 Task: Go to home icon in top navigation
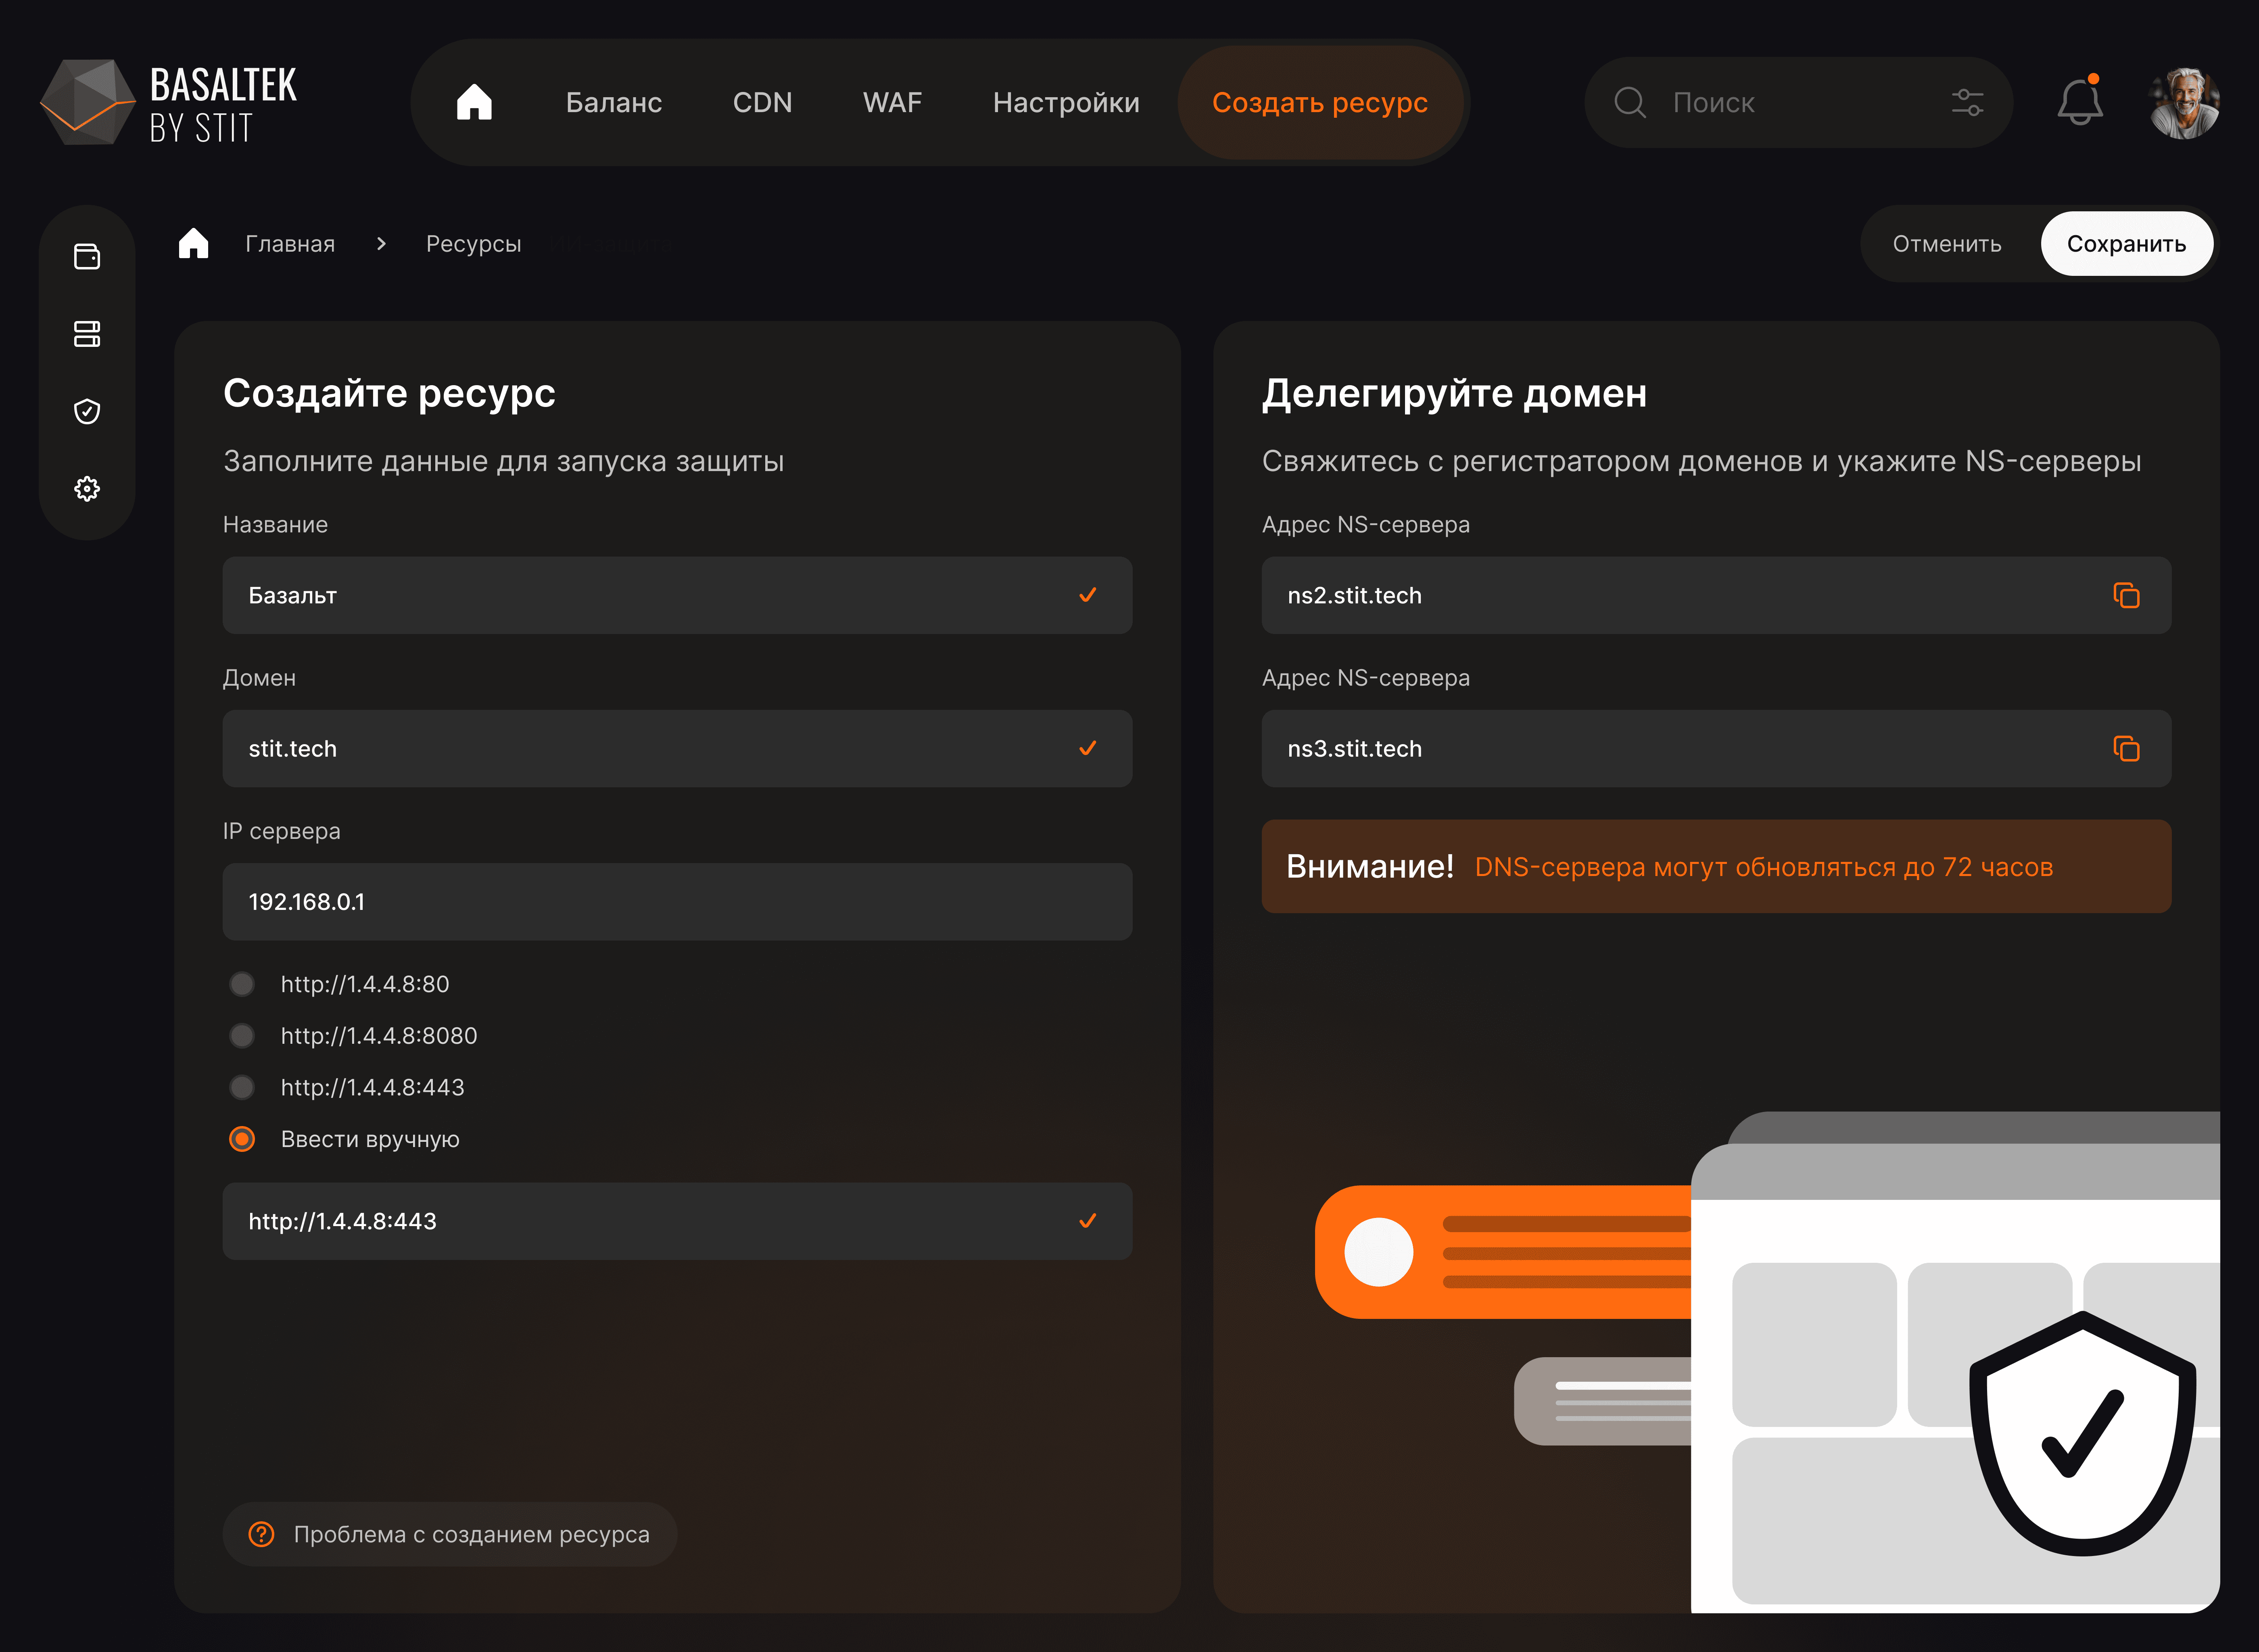(474, 102)
